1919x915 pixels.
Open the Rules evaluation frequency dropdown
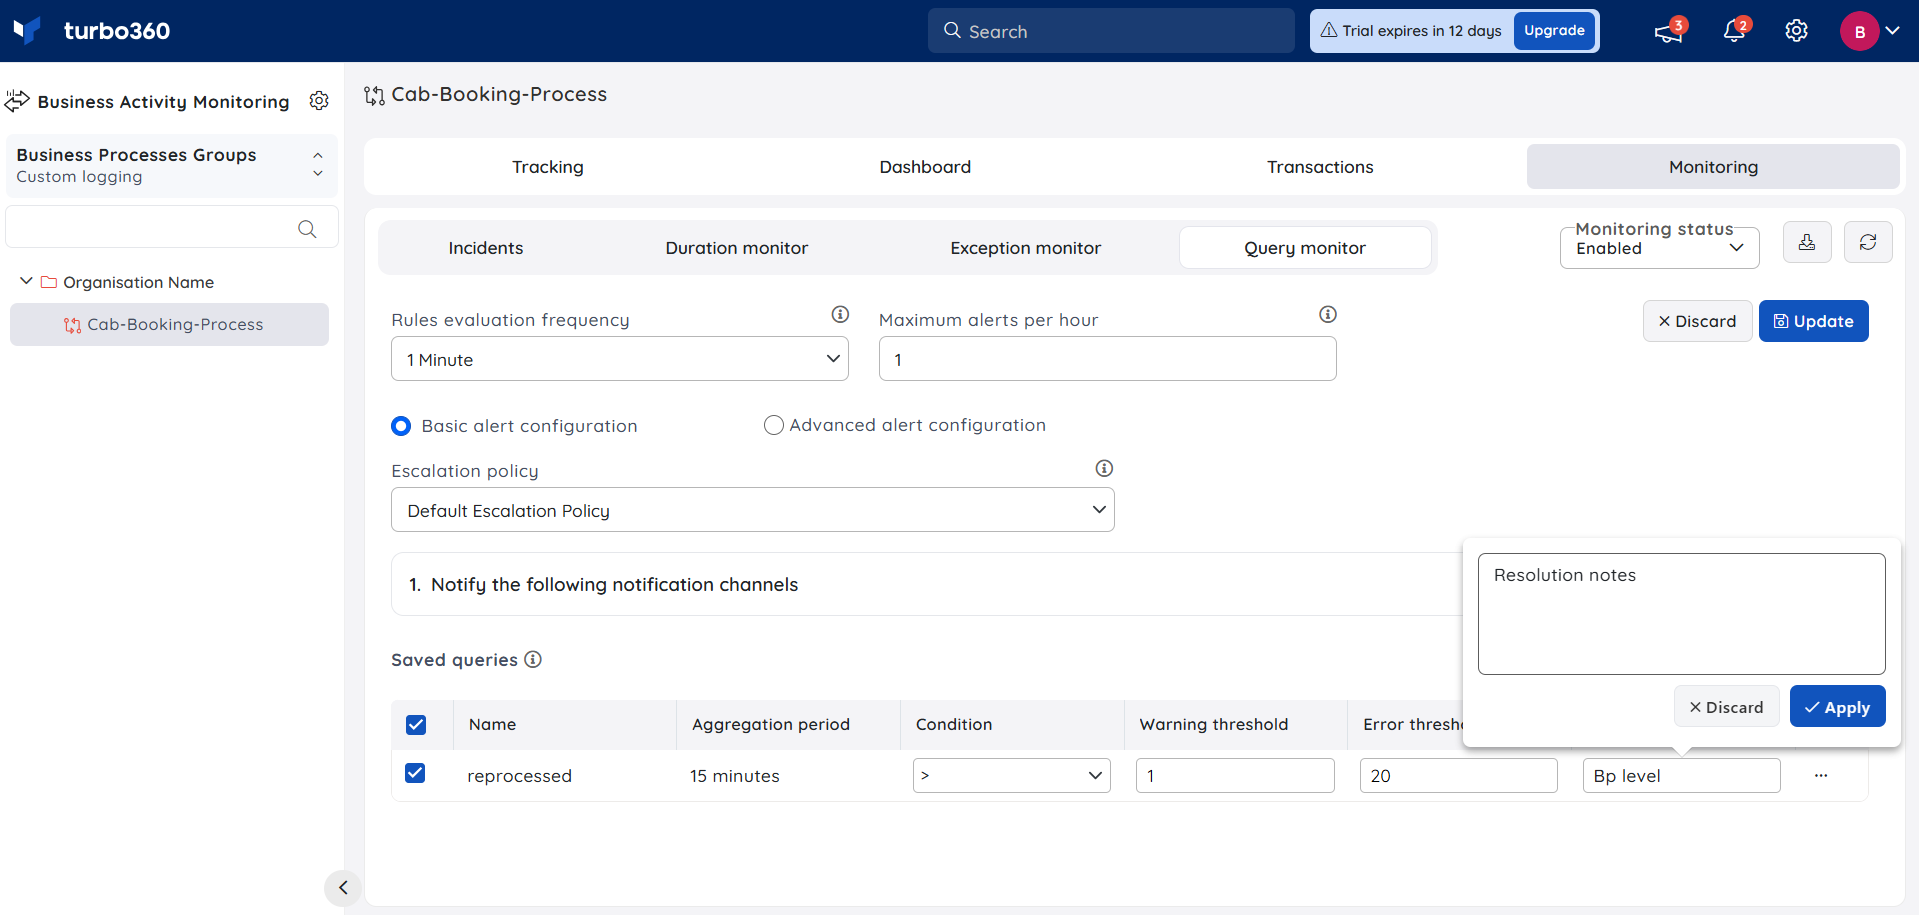pos(620,359)
